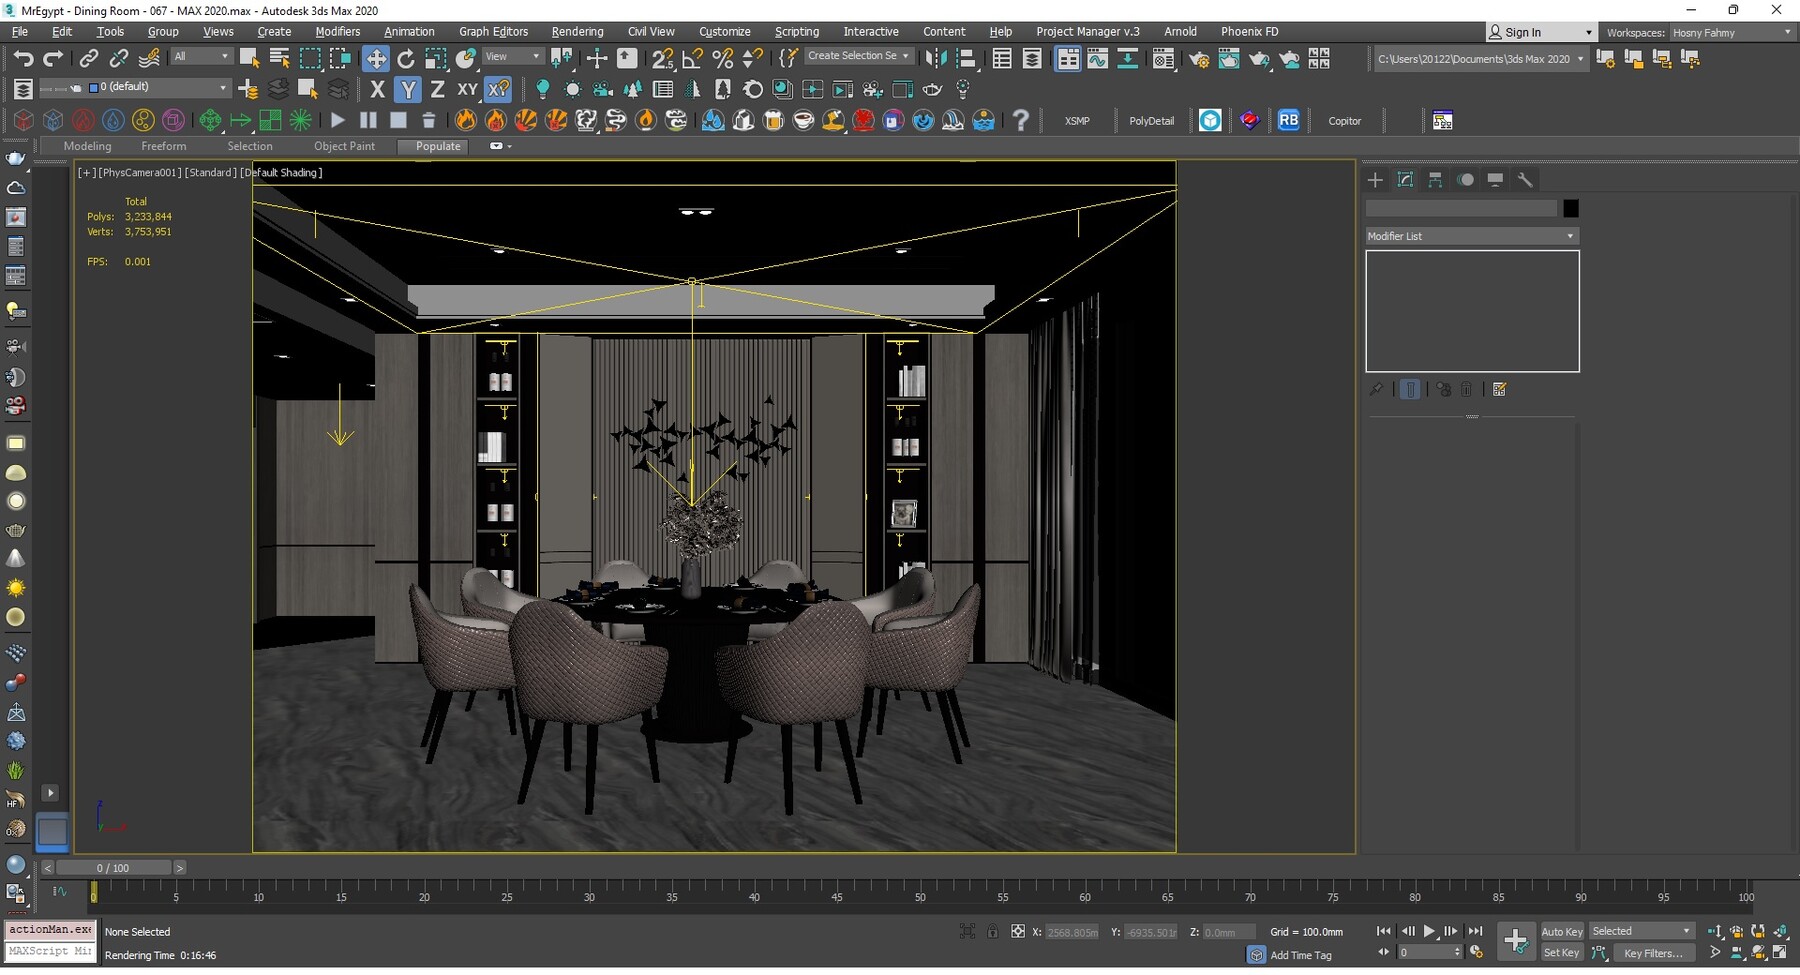Open the selection filter dropdown showing All
Image resolution: width=1800 pixels, height=975 pixels.
[x=200, y=55]
